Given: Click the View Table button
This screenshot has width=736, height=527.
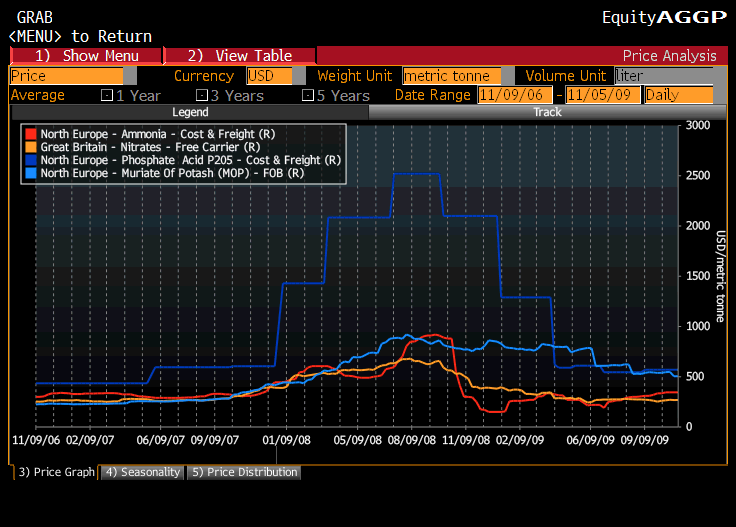Looking at the screenshot, I should pyautogui.click(x=240, y=56).
